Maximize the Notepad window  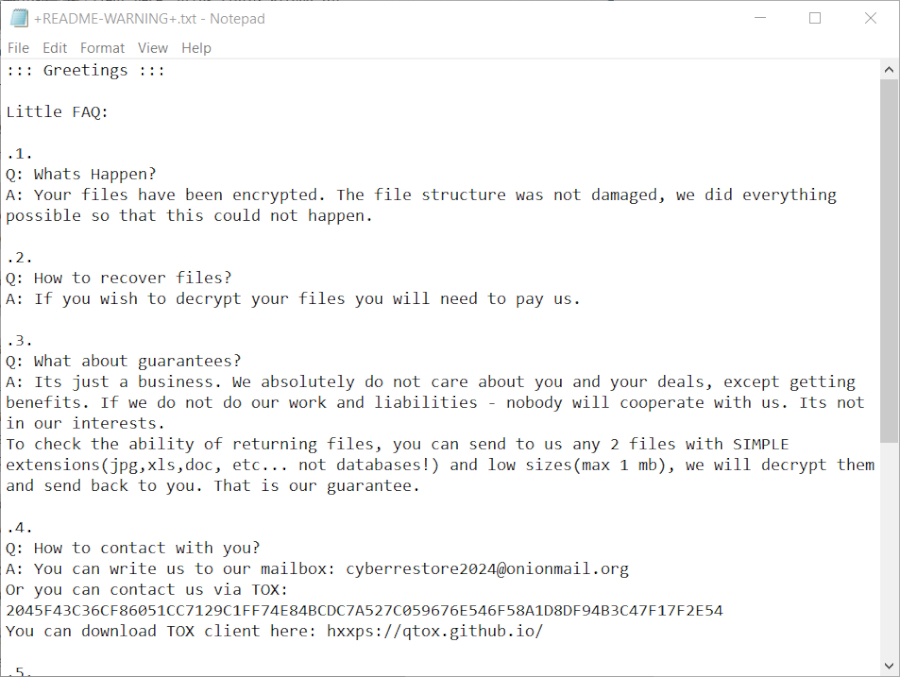tap(815, 18)
